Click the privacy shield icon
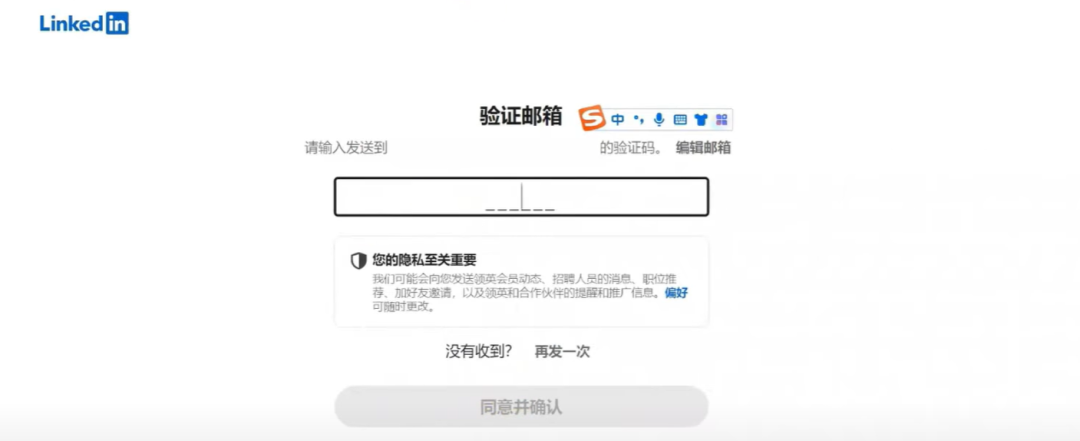 (358, 260)
